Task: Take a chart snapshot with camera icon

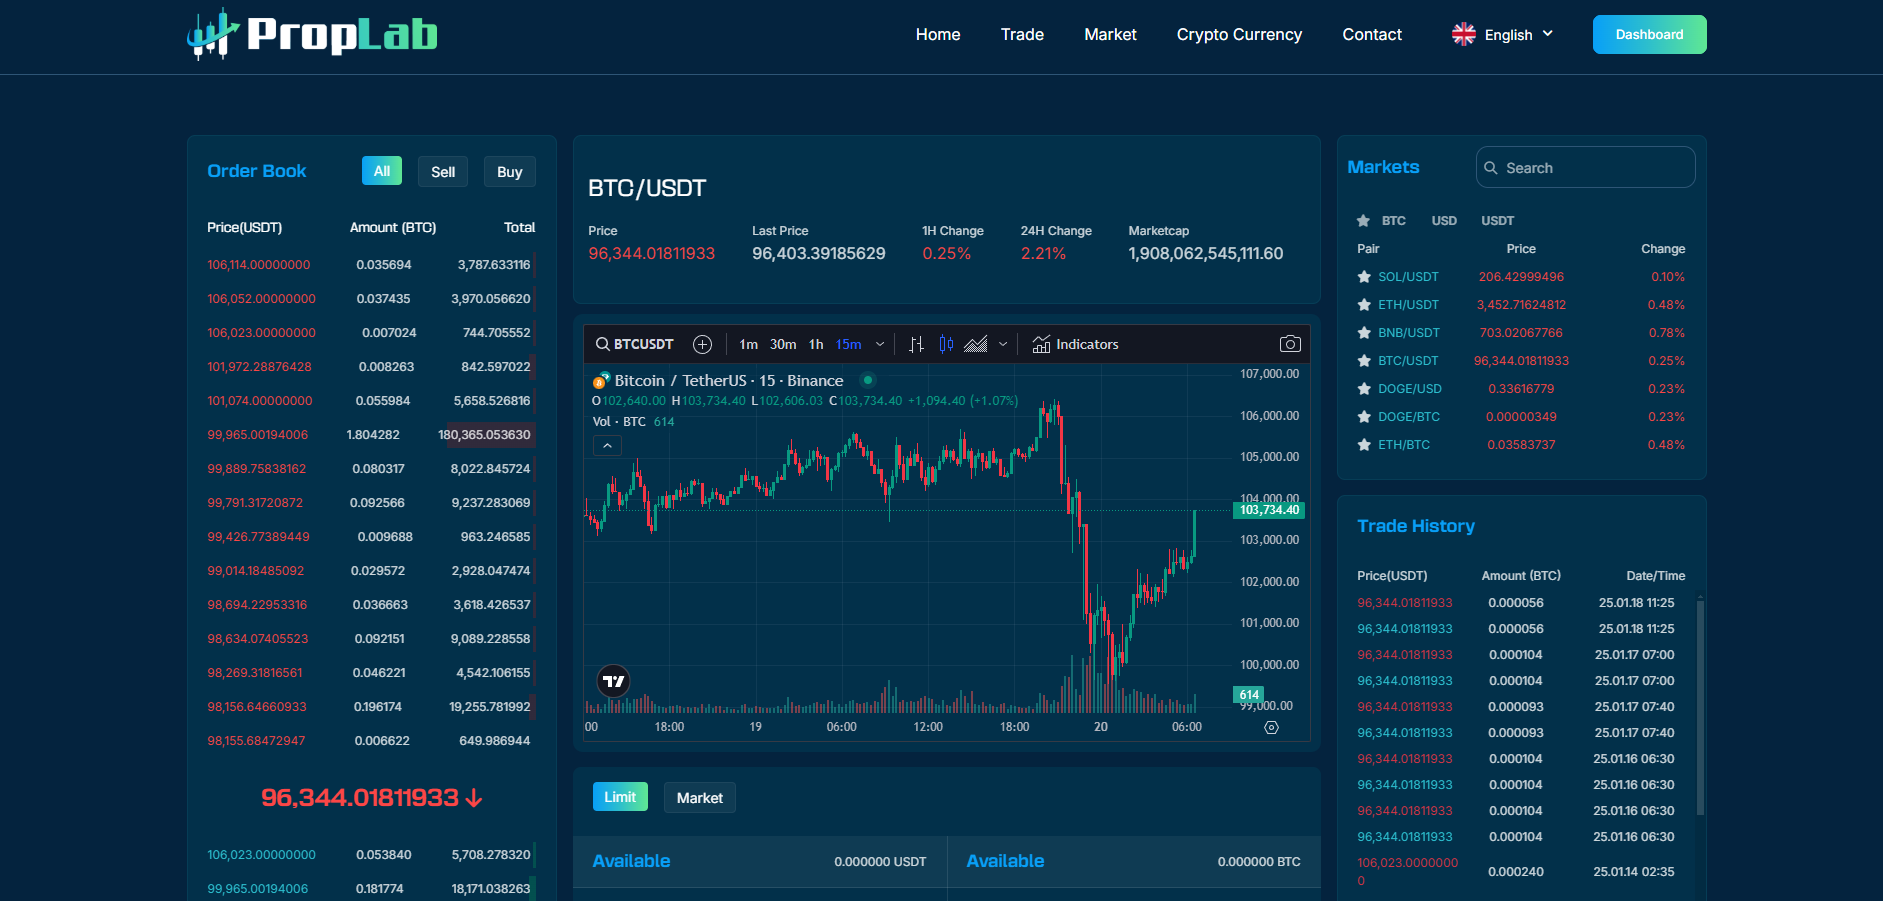Action: coord(1290,344)
